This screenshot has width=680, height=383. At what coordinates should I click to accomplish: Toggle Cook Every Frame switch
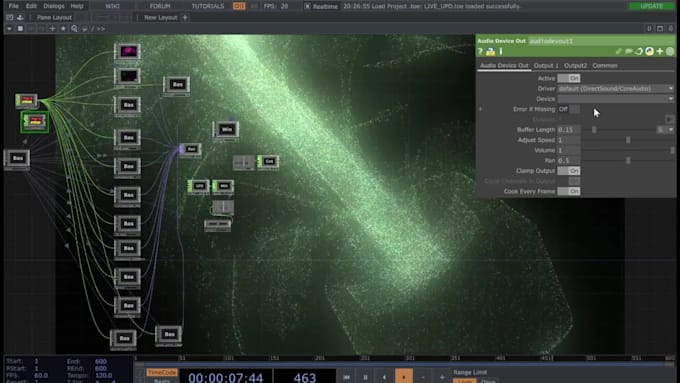click(x=569, y=191)
